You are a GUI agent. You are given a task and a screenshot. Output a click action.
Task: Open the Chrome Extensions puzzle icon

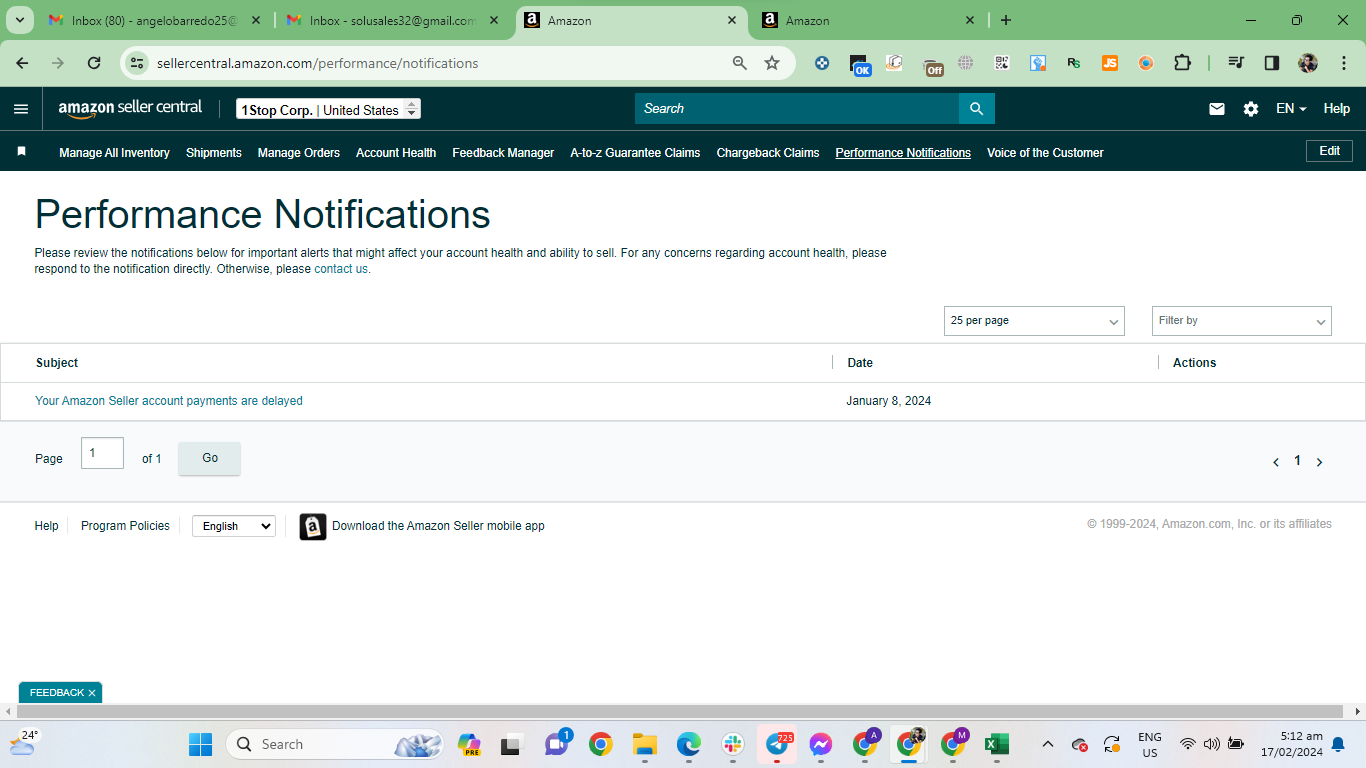tap(1182, 63)
